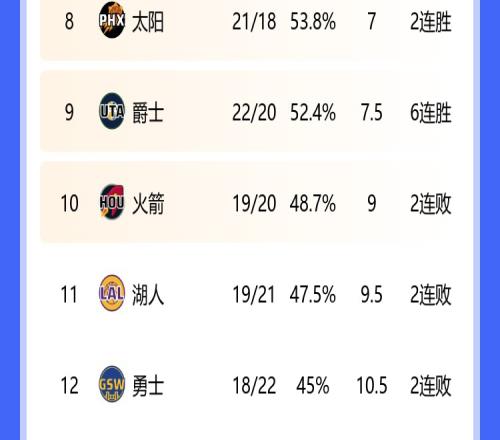Select the 10.5 games behind value
The image size is (500, 440).
372,386
